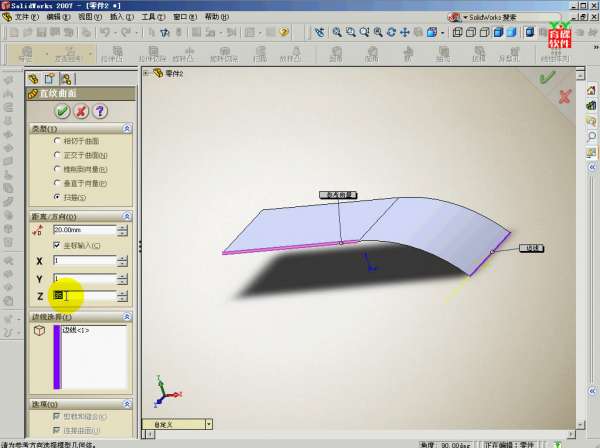
Task: Switch to the FeatureManager design tree tab
Action: click(x=33, y=77)
